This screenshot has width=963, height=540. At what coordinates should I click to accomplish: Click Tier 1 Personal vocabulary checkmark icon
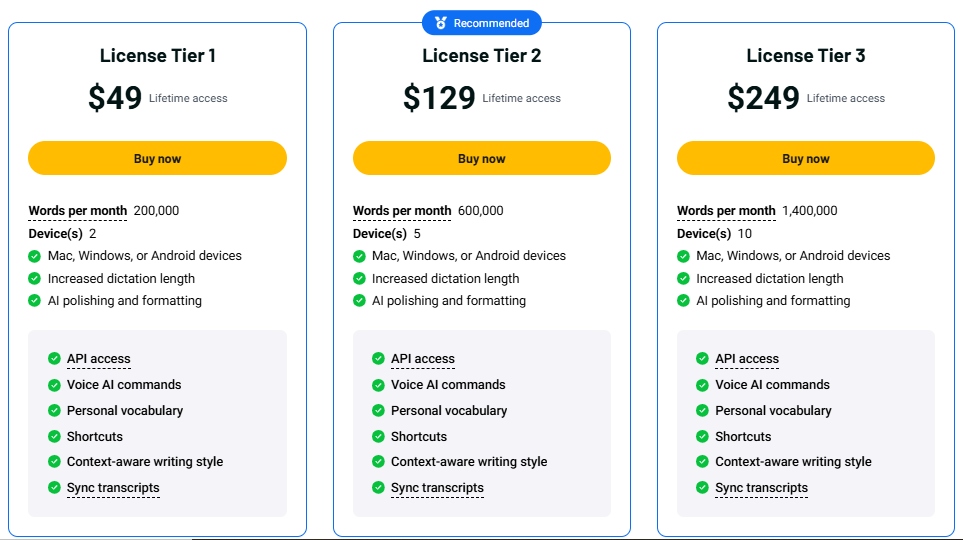pyautogui.click(x=54, y=410)
